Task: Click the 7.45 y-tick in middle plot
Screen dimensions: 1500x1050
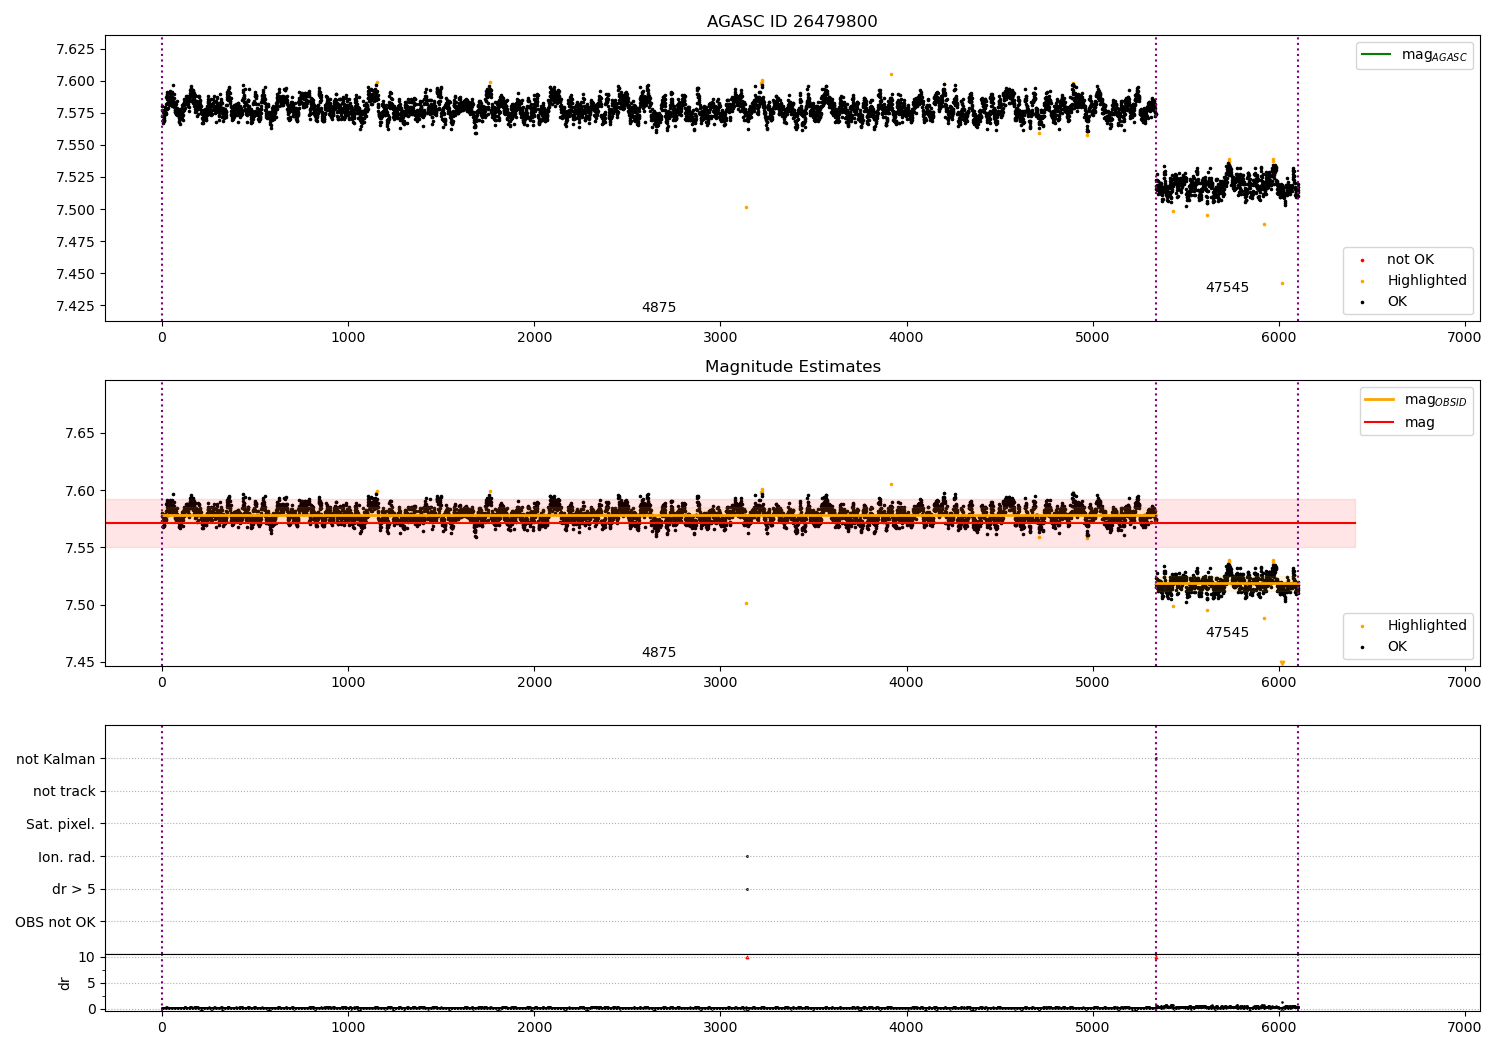Action: pos(79,662)
